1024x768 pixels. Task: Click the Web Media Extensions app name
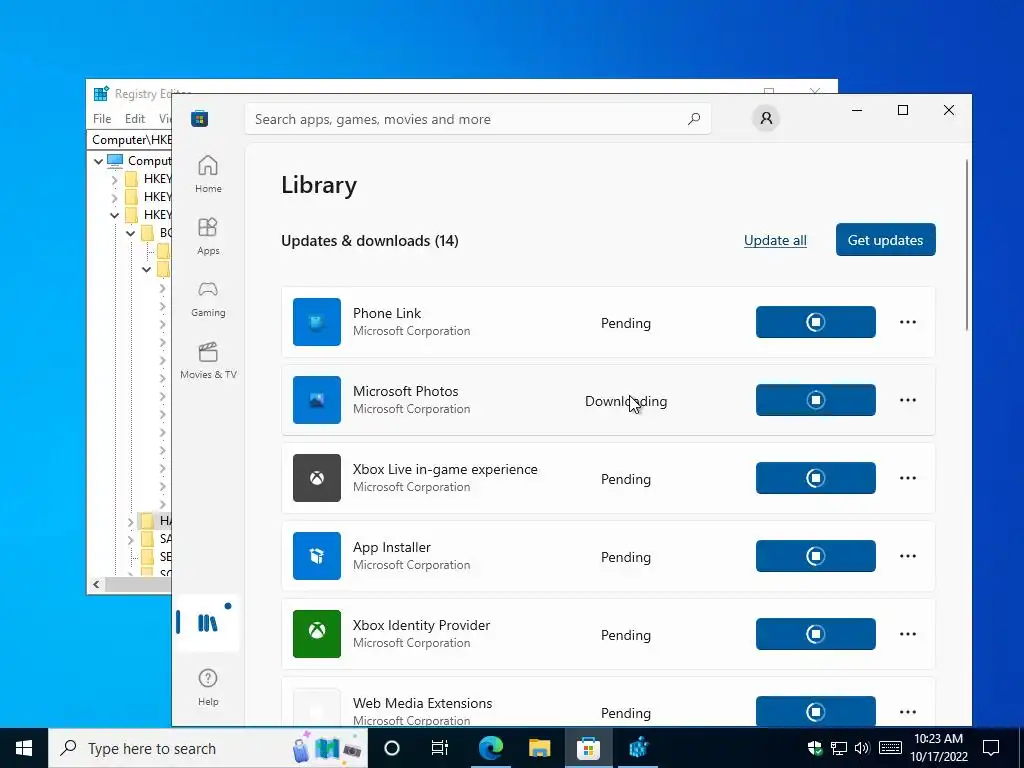pos(423,703)
